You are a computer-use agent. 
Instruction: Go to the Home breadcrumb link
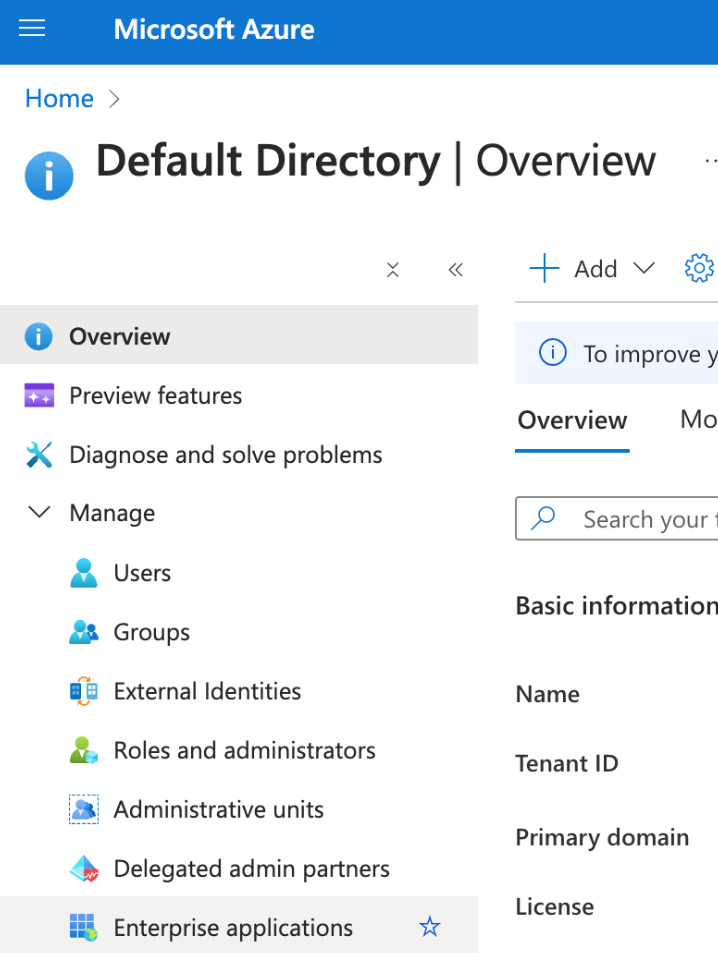[59, 98]
